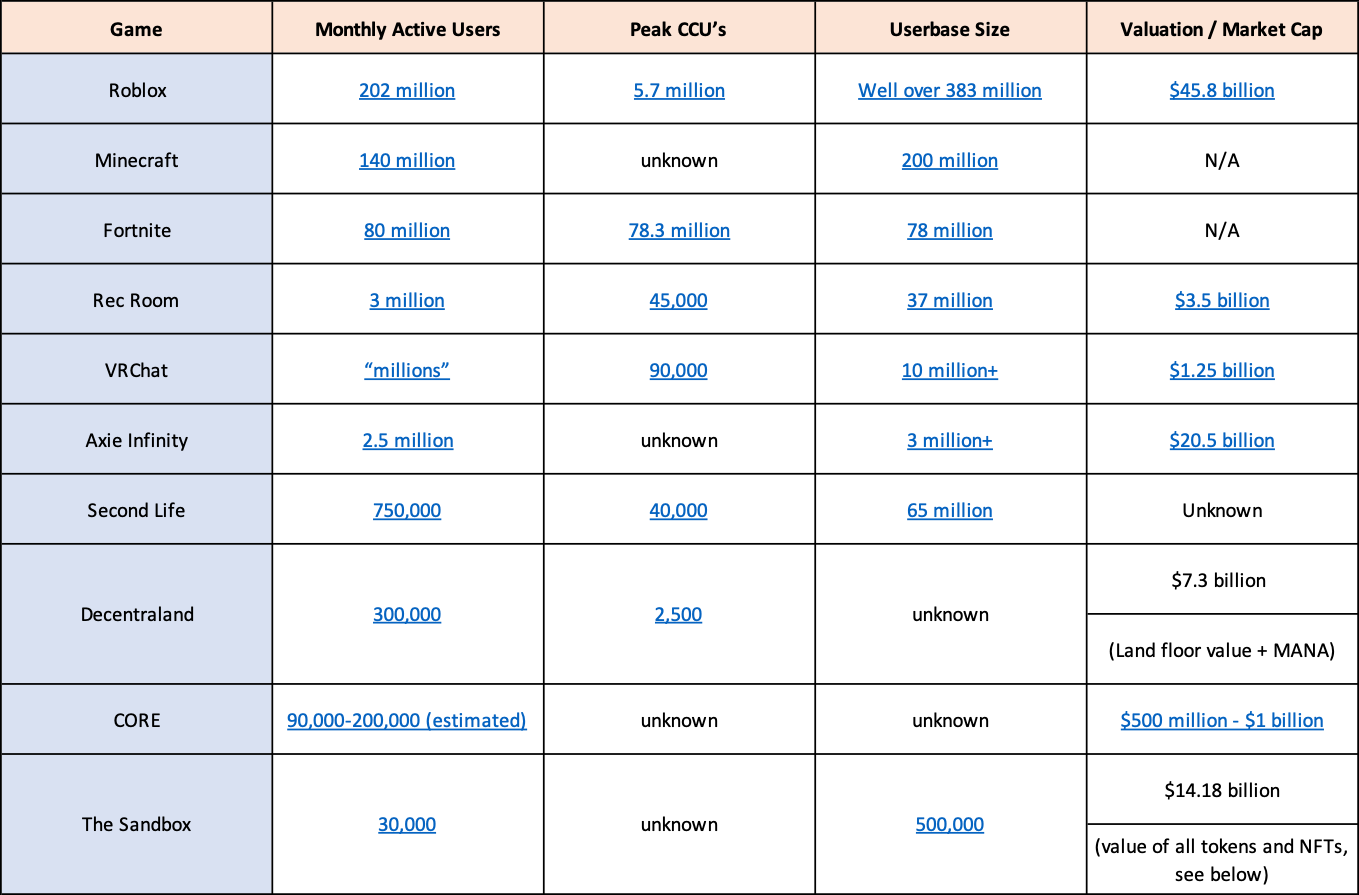Follow the 37 million userbase link
This screenshot has width=1359, height=895.
pos(950,300)
